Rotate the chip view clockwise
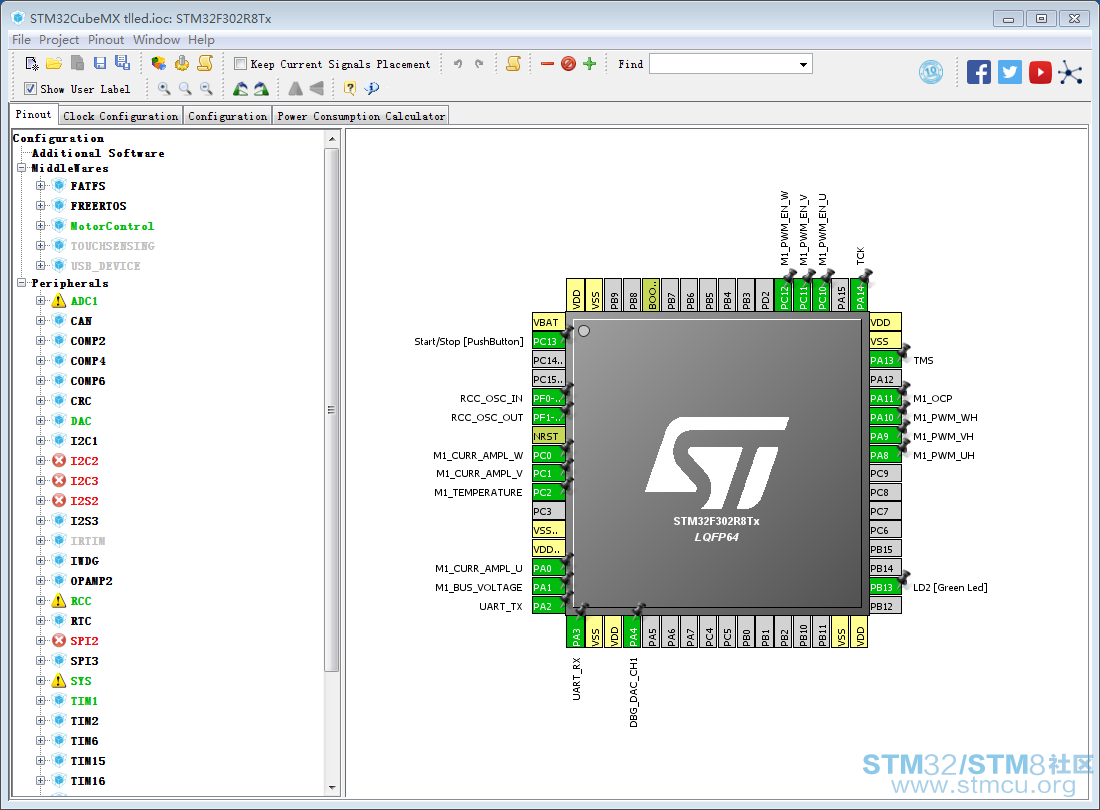 261,88
